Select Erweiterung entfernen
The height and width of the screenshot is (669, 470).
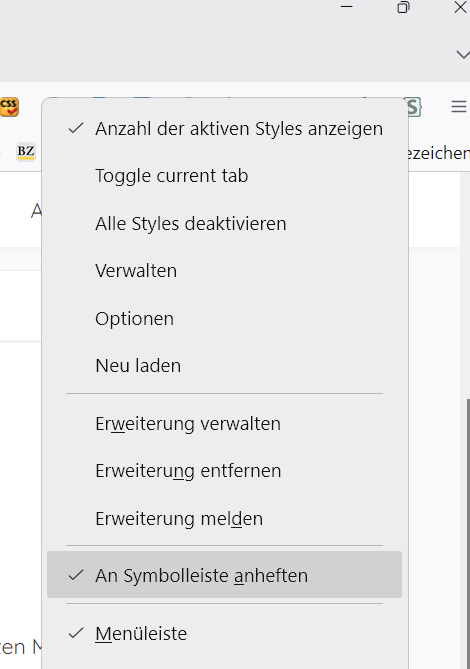(x=224, y=471)
